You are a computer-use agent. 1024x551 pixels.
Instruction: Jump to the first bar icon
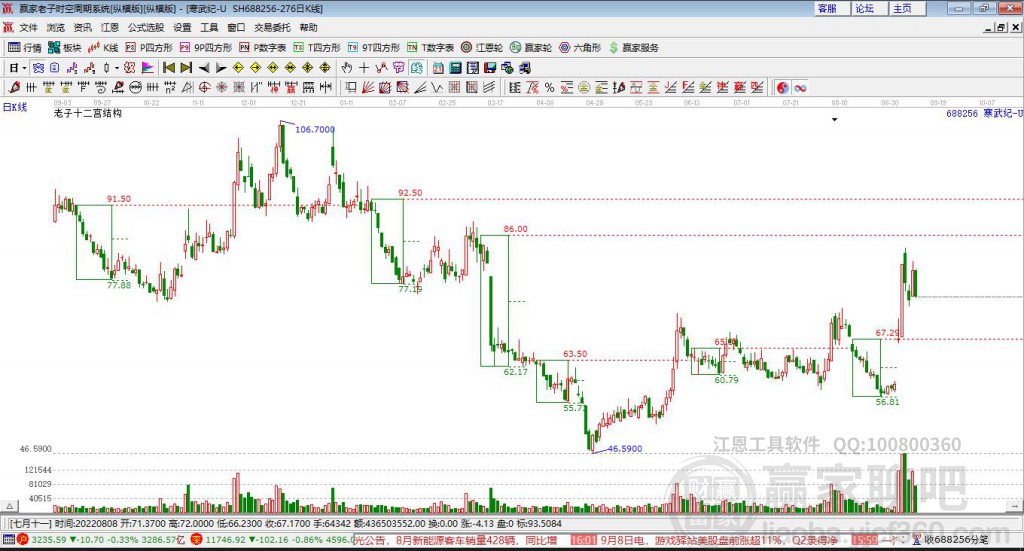coord(168,68)
